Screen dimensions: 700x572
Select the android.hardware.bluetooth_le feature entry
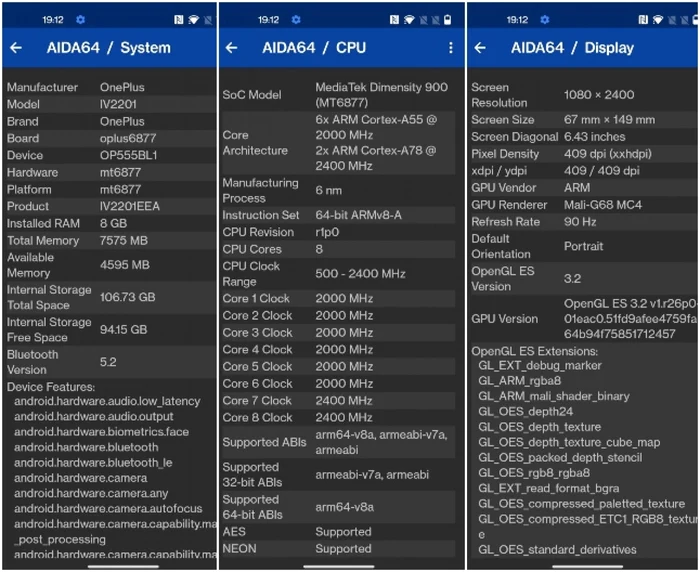click(x=93, y=463)
